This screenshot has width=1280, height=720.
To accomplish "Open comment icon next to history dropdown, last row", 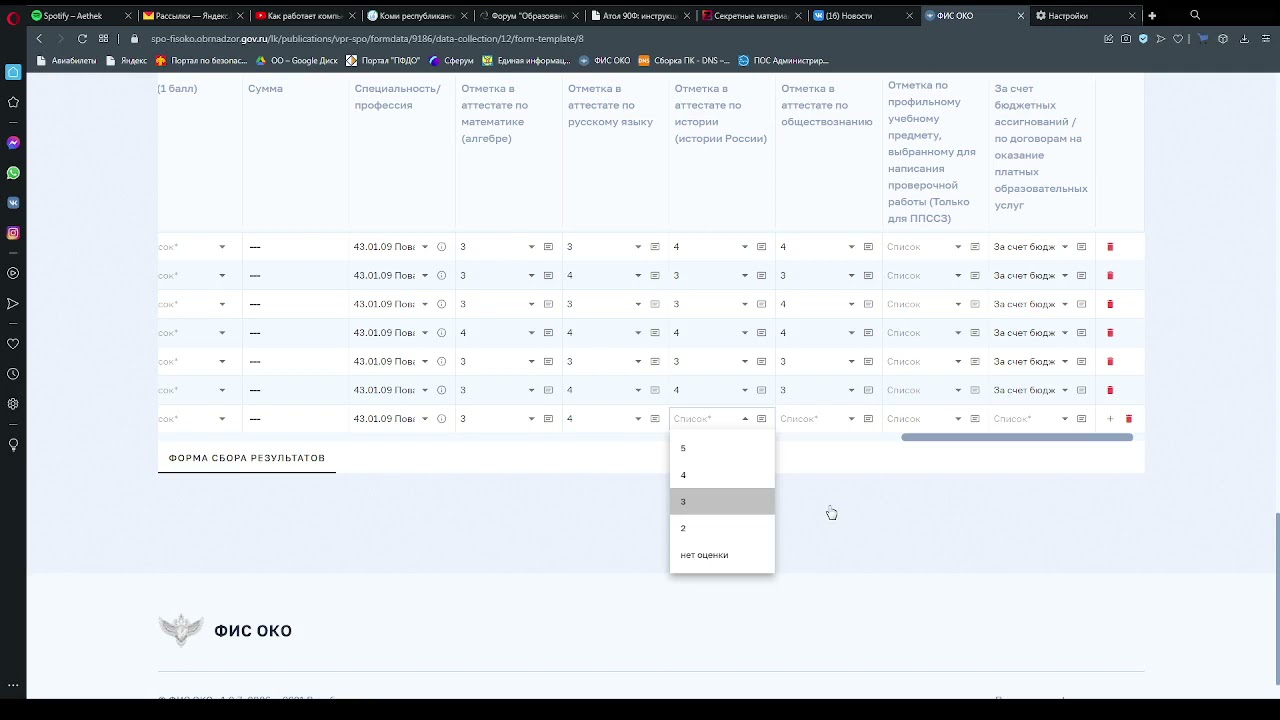I will pyautogui.click(x=761, y=419).
